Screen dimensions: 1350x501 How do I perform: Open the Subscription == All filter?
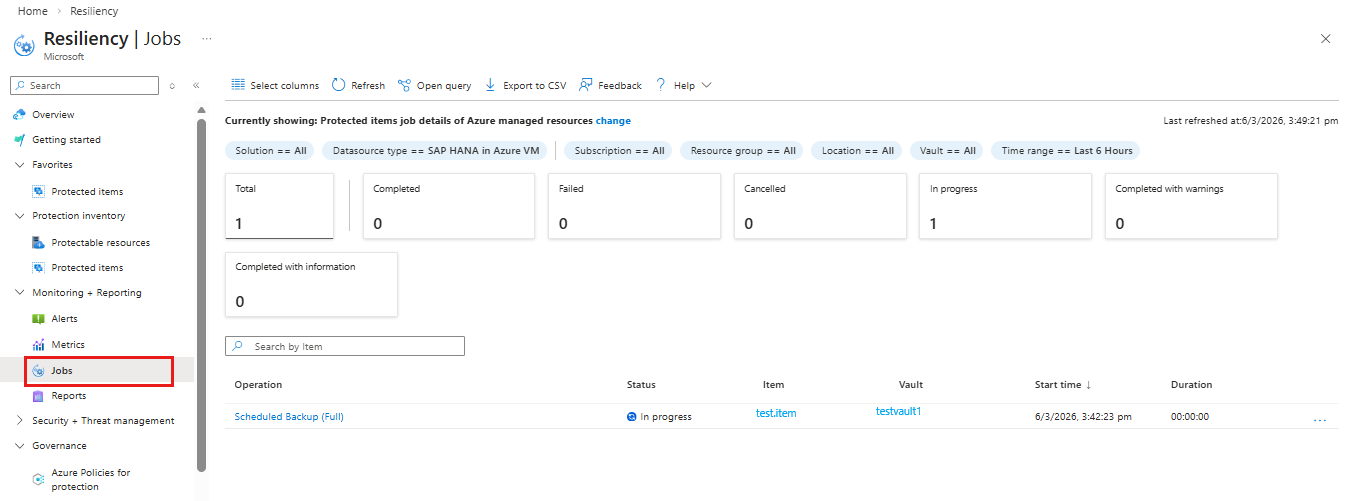coord(620,151)
